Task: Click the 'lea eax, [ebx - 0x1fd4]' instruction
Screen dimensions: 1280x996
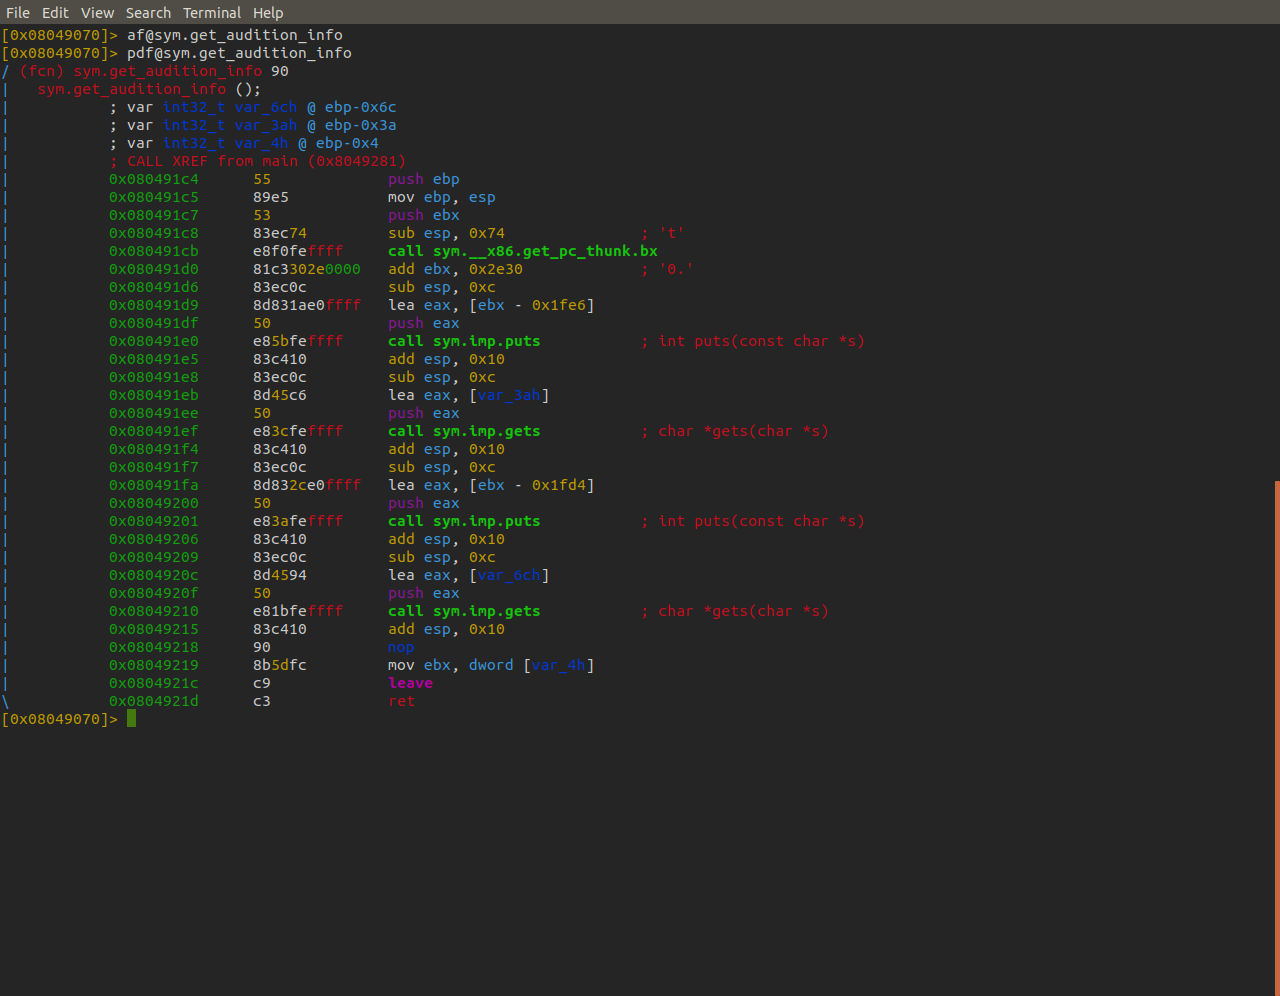Action: click(x=492, y=485)
